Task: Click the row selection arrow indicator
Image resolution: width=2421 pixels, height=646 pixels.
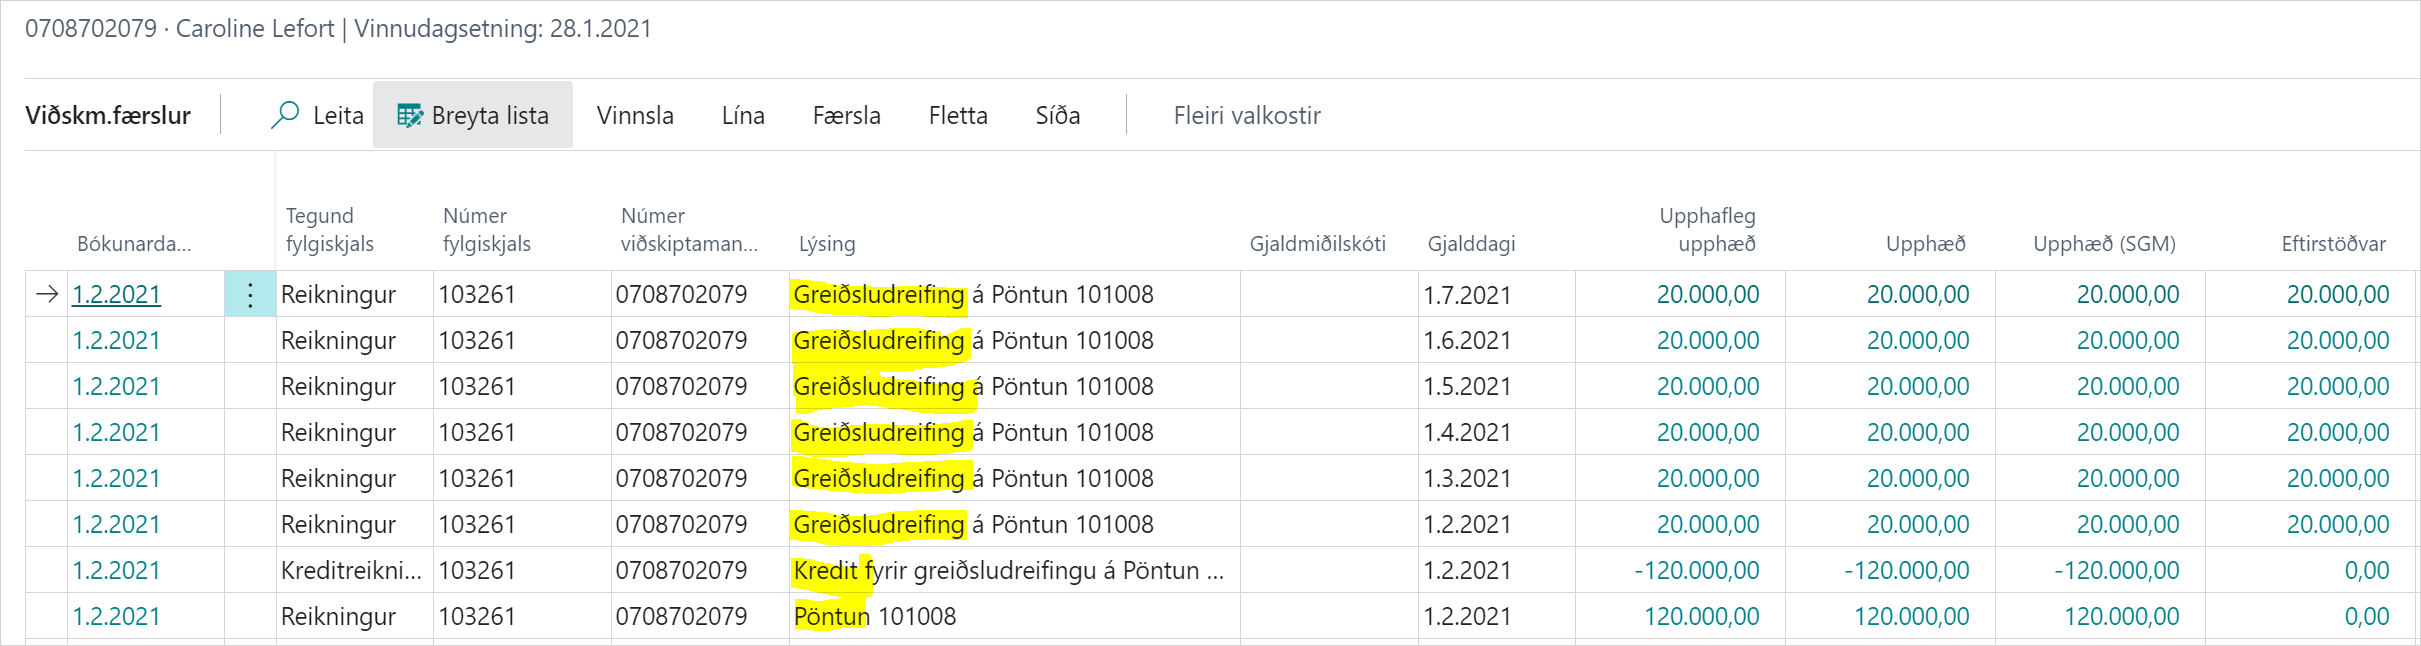Action: point(47,295)
